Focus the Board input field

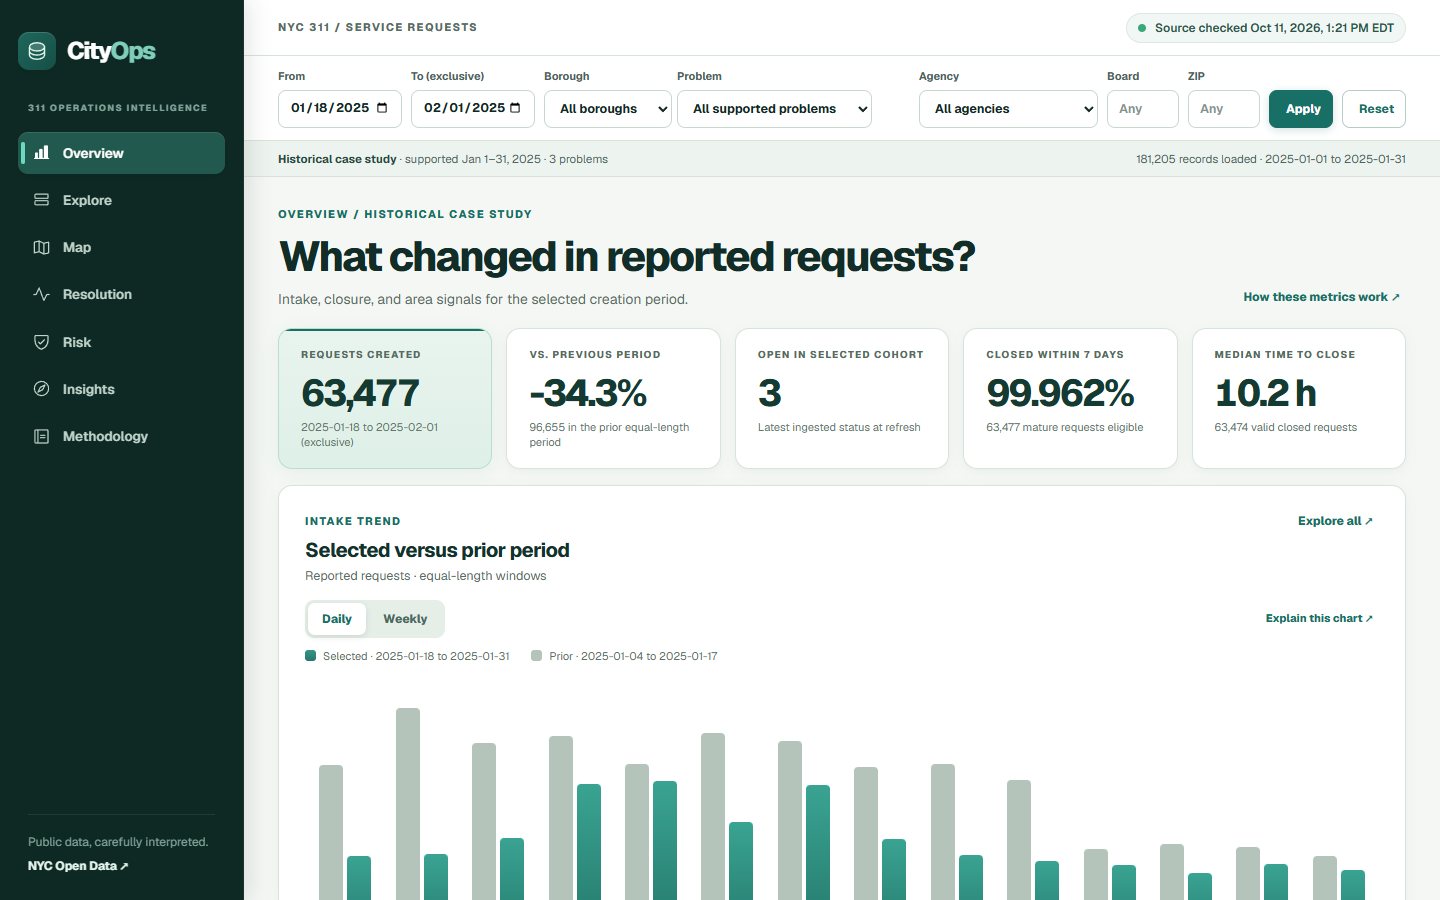tap(1143, 109)
